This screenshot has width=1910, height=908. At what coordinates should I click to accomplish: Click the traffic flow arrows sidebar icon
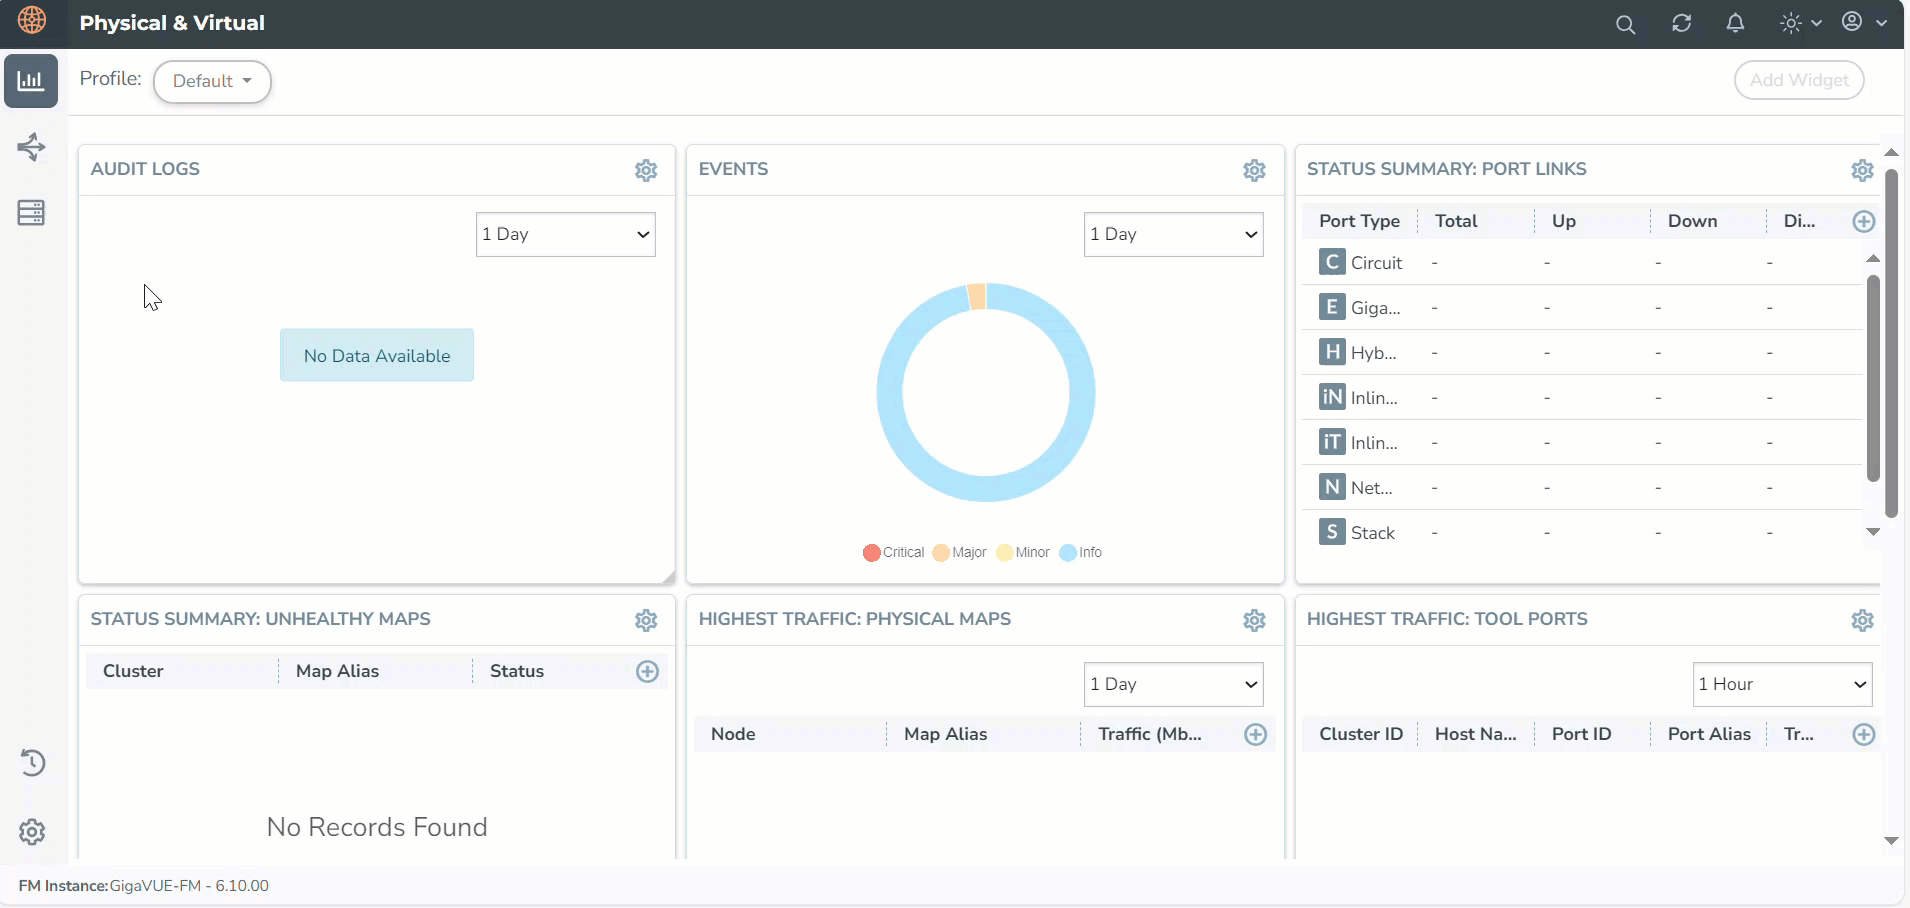pos(31,147)
